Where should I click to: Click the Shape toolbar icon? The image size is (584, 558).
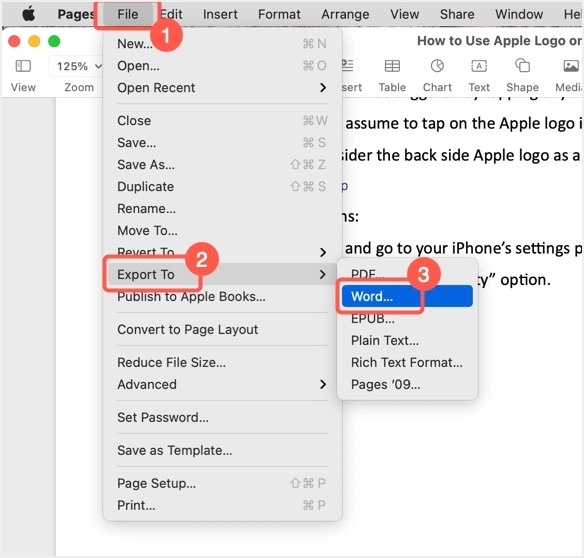click(522, 66)
